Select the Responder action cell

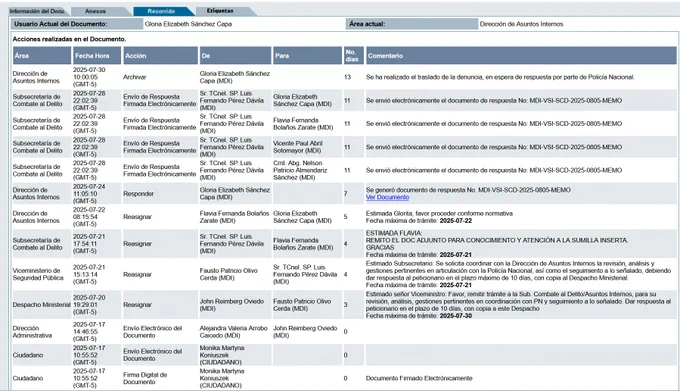coord(138,194)
